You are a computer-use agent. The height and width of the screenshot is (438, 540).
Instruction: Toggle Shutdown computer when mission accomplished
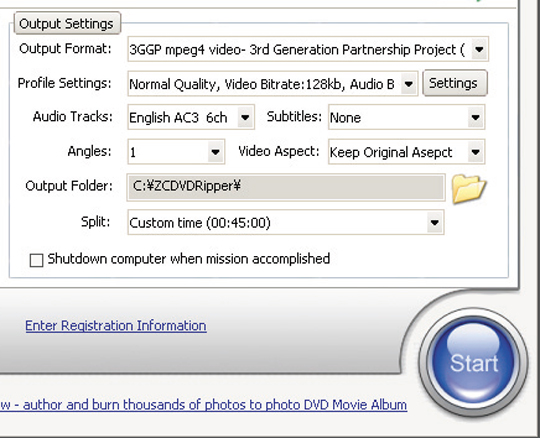click(x=37, y=260)
